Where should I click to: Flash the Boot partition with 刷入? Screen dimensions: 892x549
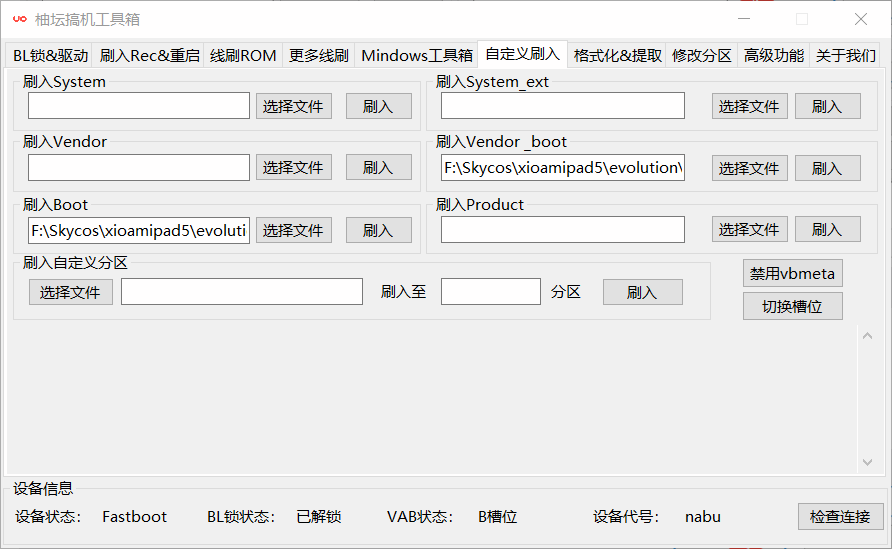378,230
